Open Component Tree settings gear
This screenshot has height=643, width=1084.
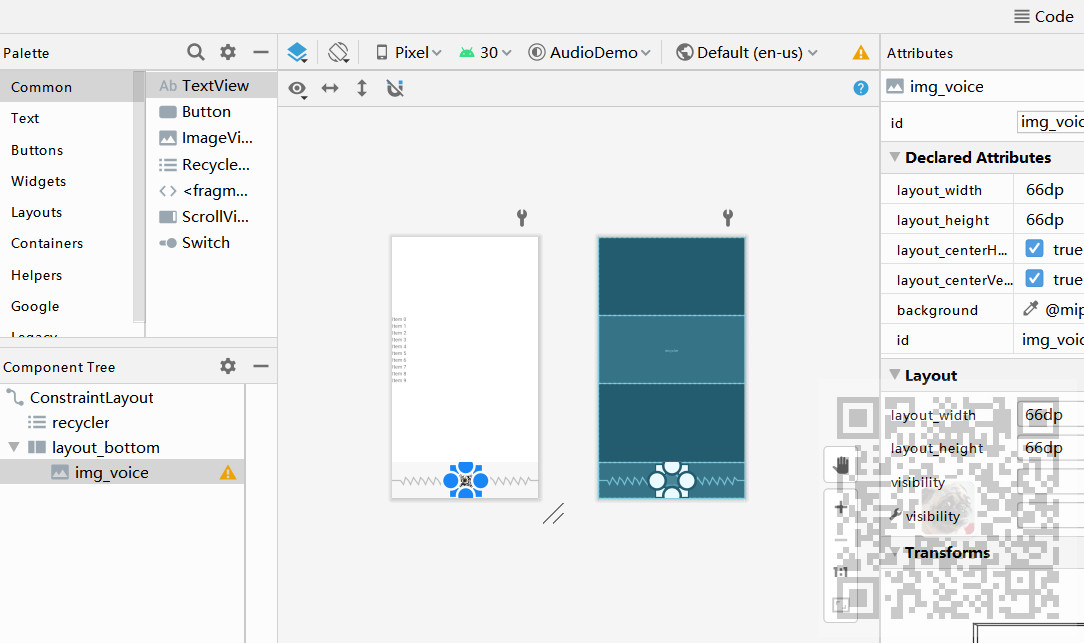(x=227, y=366)
